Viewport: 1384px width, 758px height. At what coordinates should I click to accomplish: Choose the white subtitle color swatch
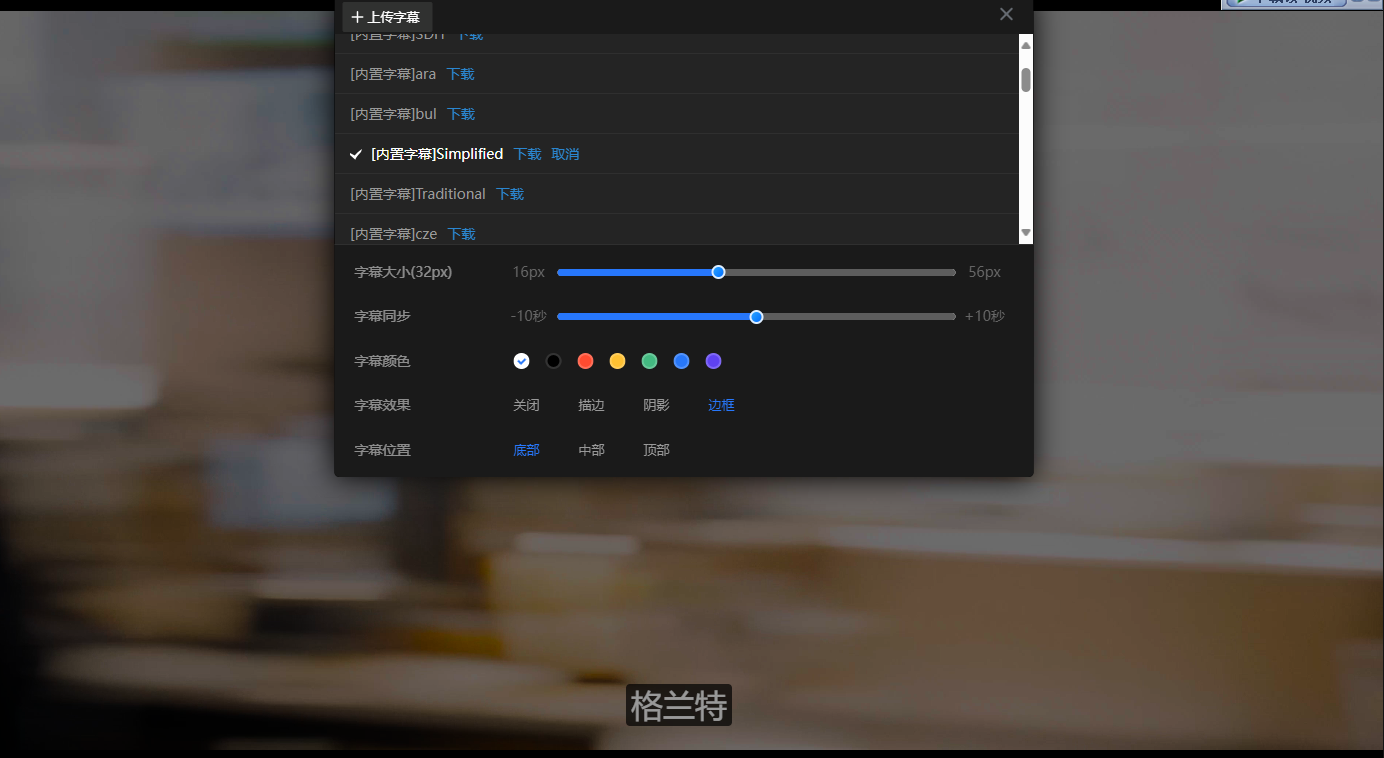(x=521, y=361)
